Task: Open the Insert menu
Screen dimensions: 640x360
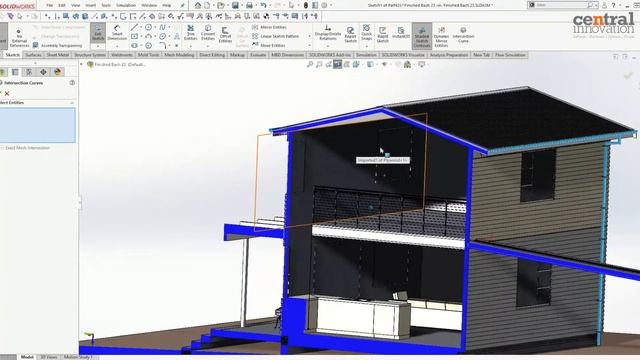Action: coord(90,5)
